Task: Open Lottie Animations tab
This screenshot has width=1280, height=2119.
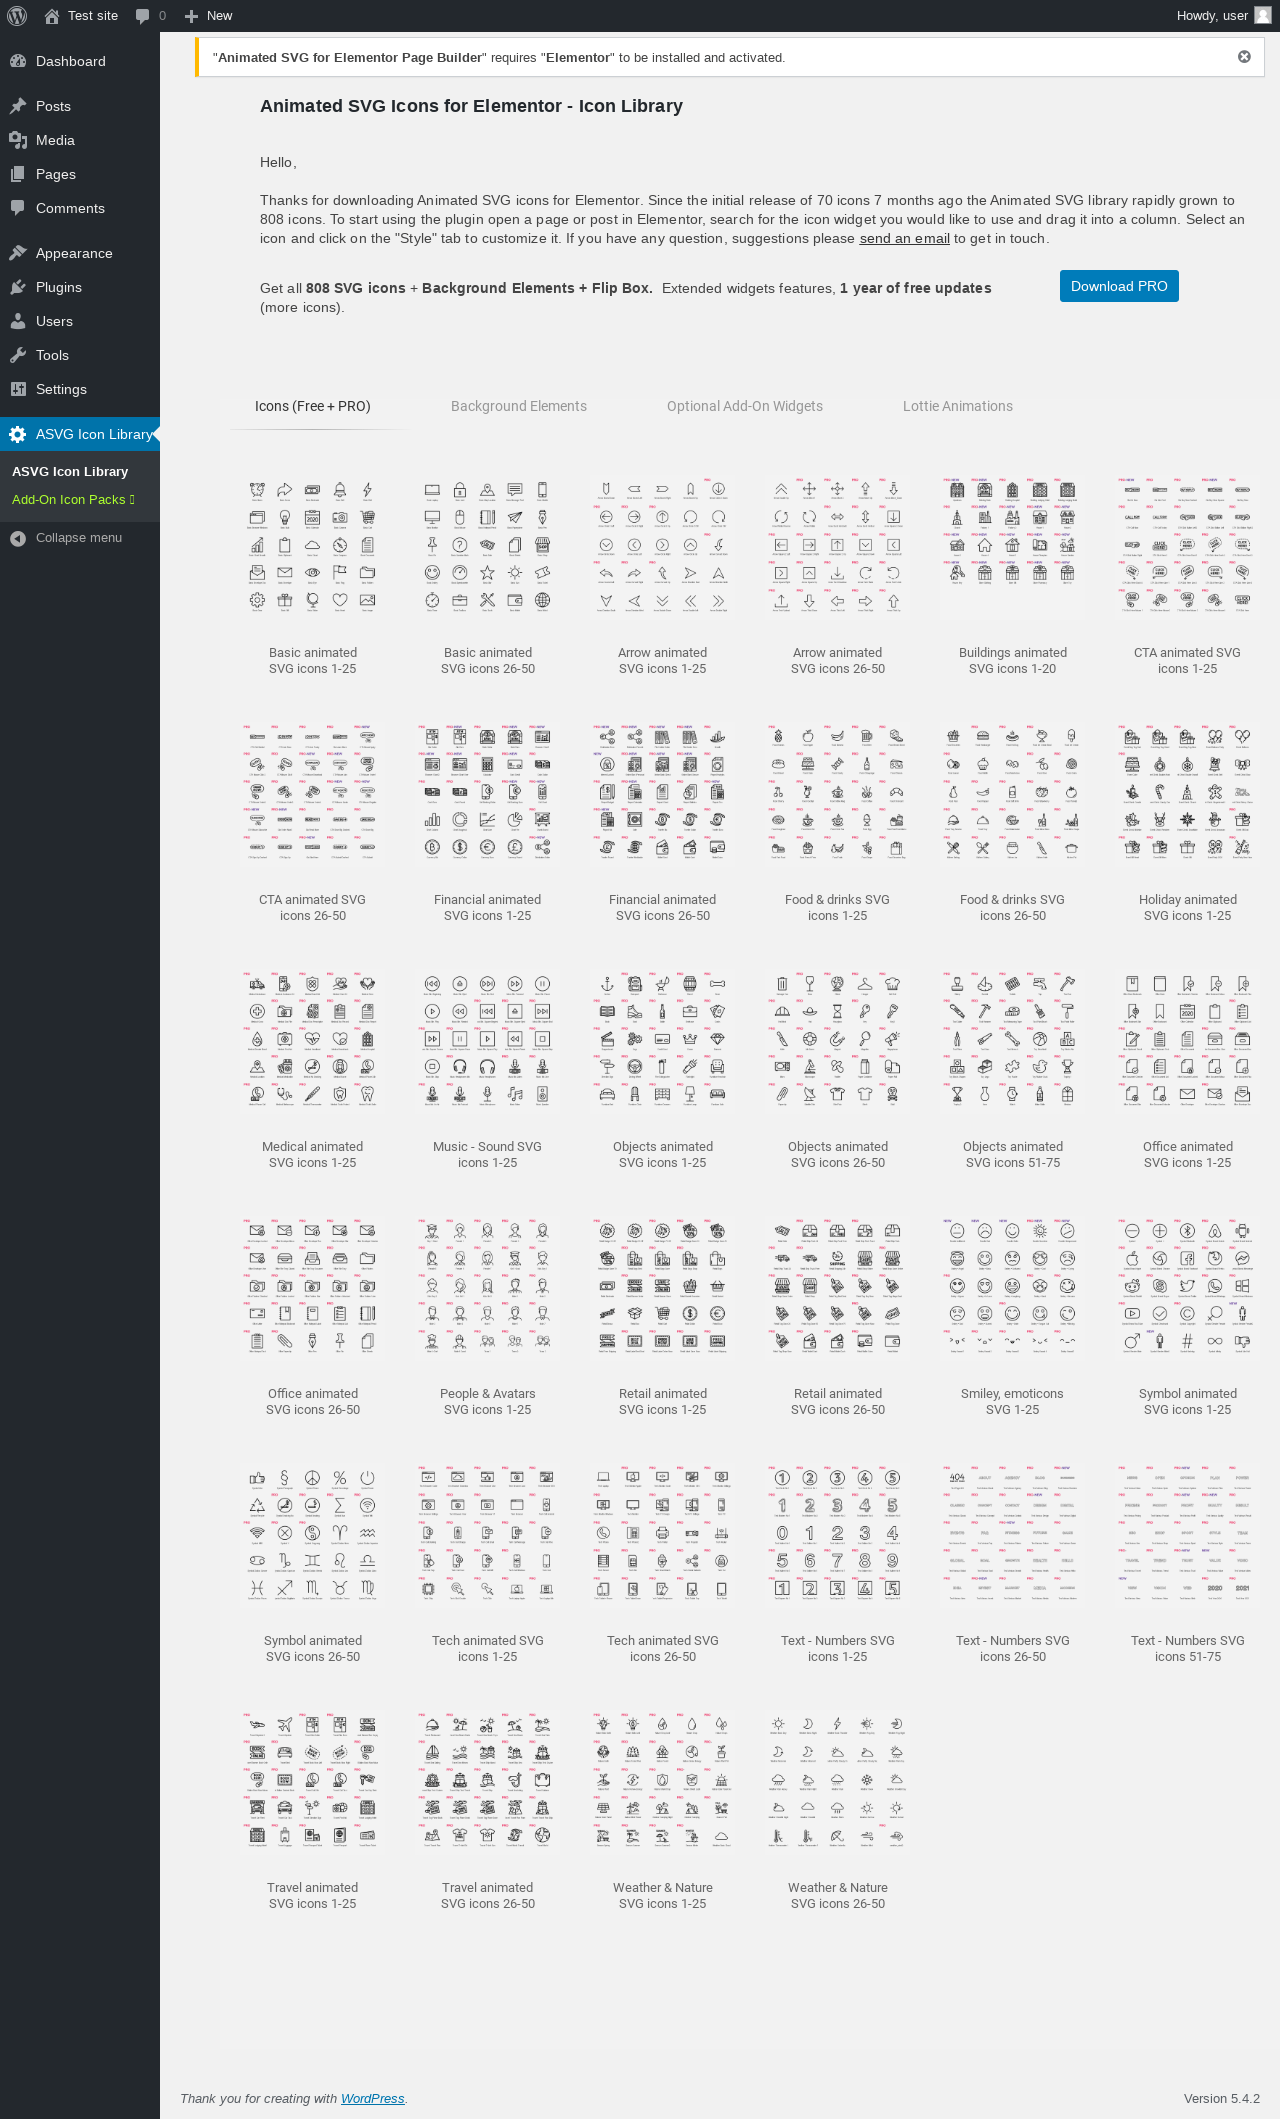Action: pos(958,406)
